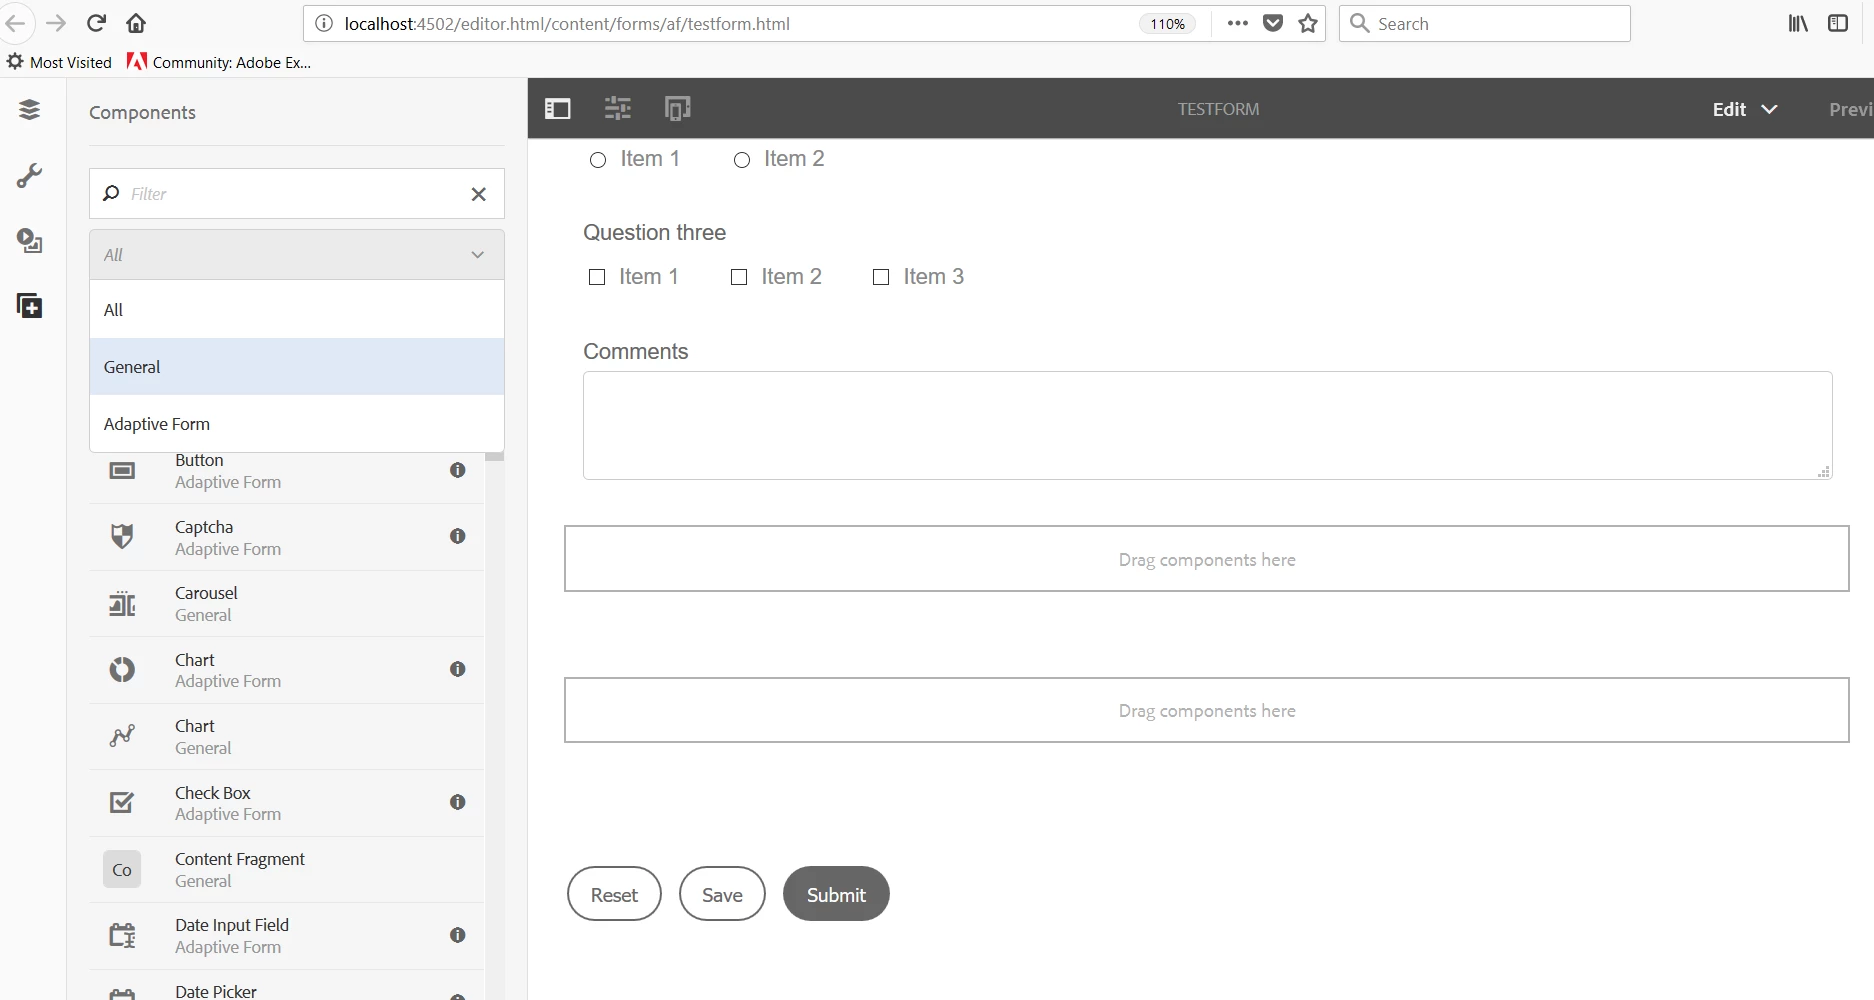Open the Components plus icon in side rail
Screen dimensions: 1874x1000
30,306
